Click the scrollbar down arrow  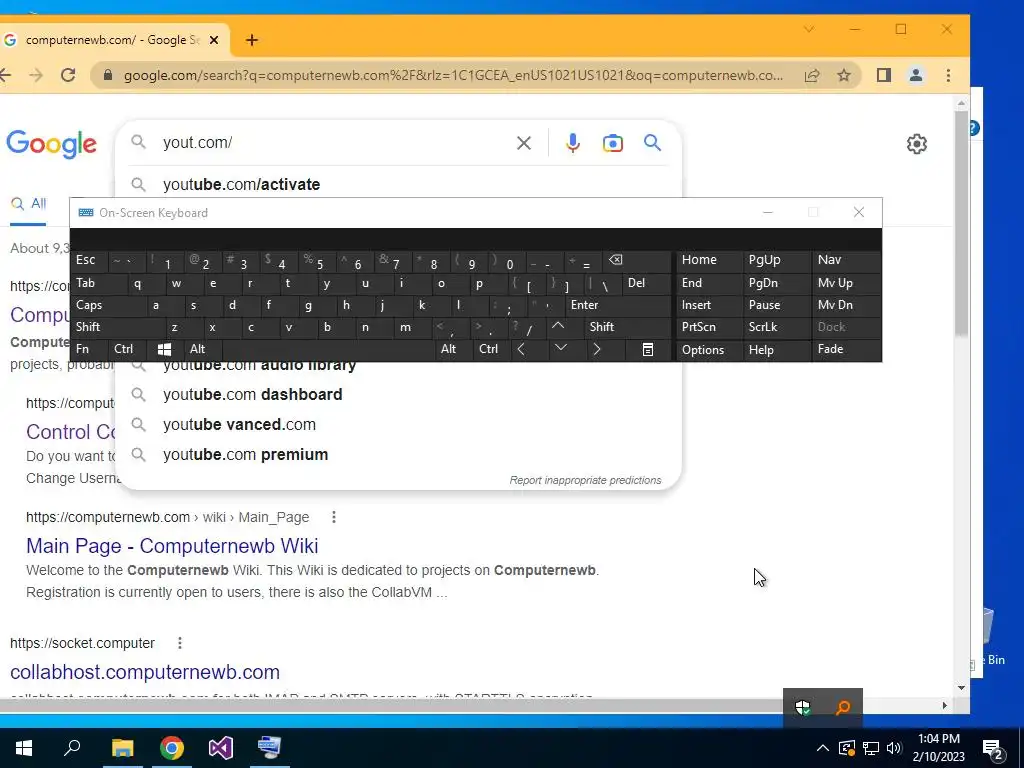[x=961, y=687]
